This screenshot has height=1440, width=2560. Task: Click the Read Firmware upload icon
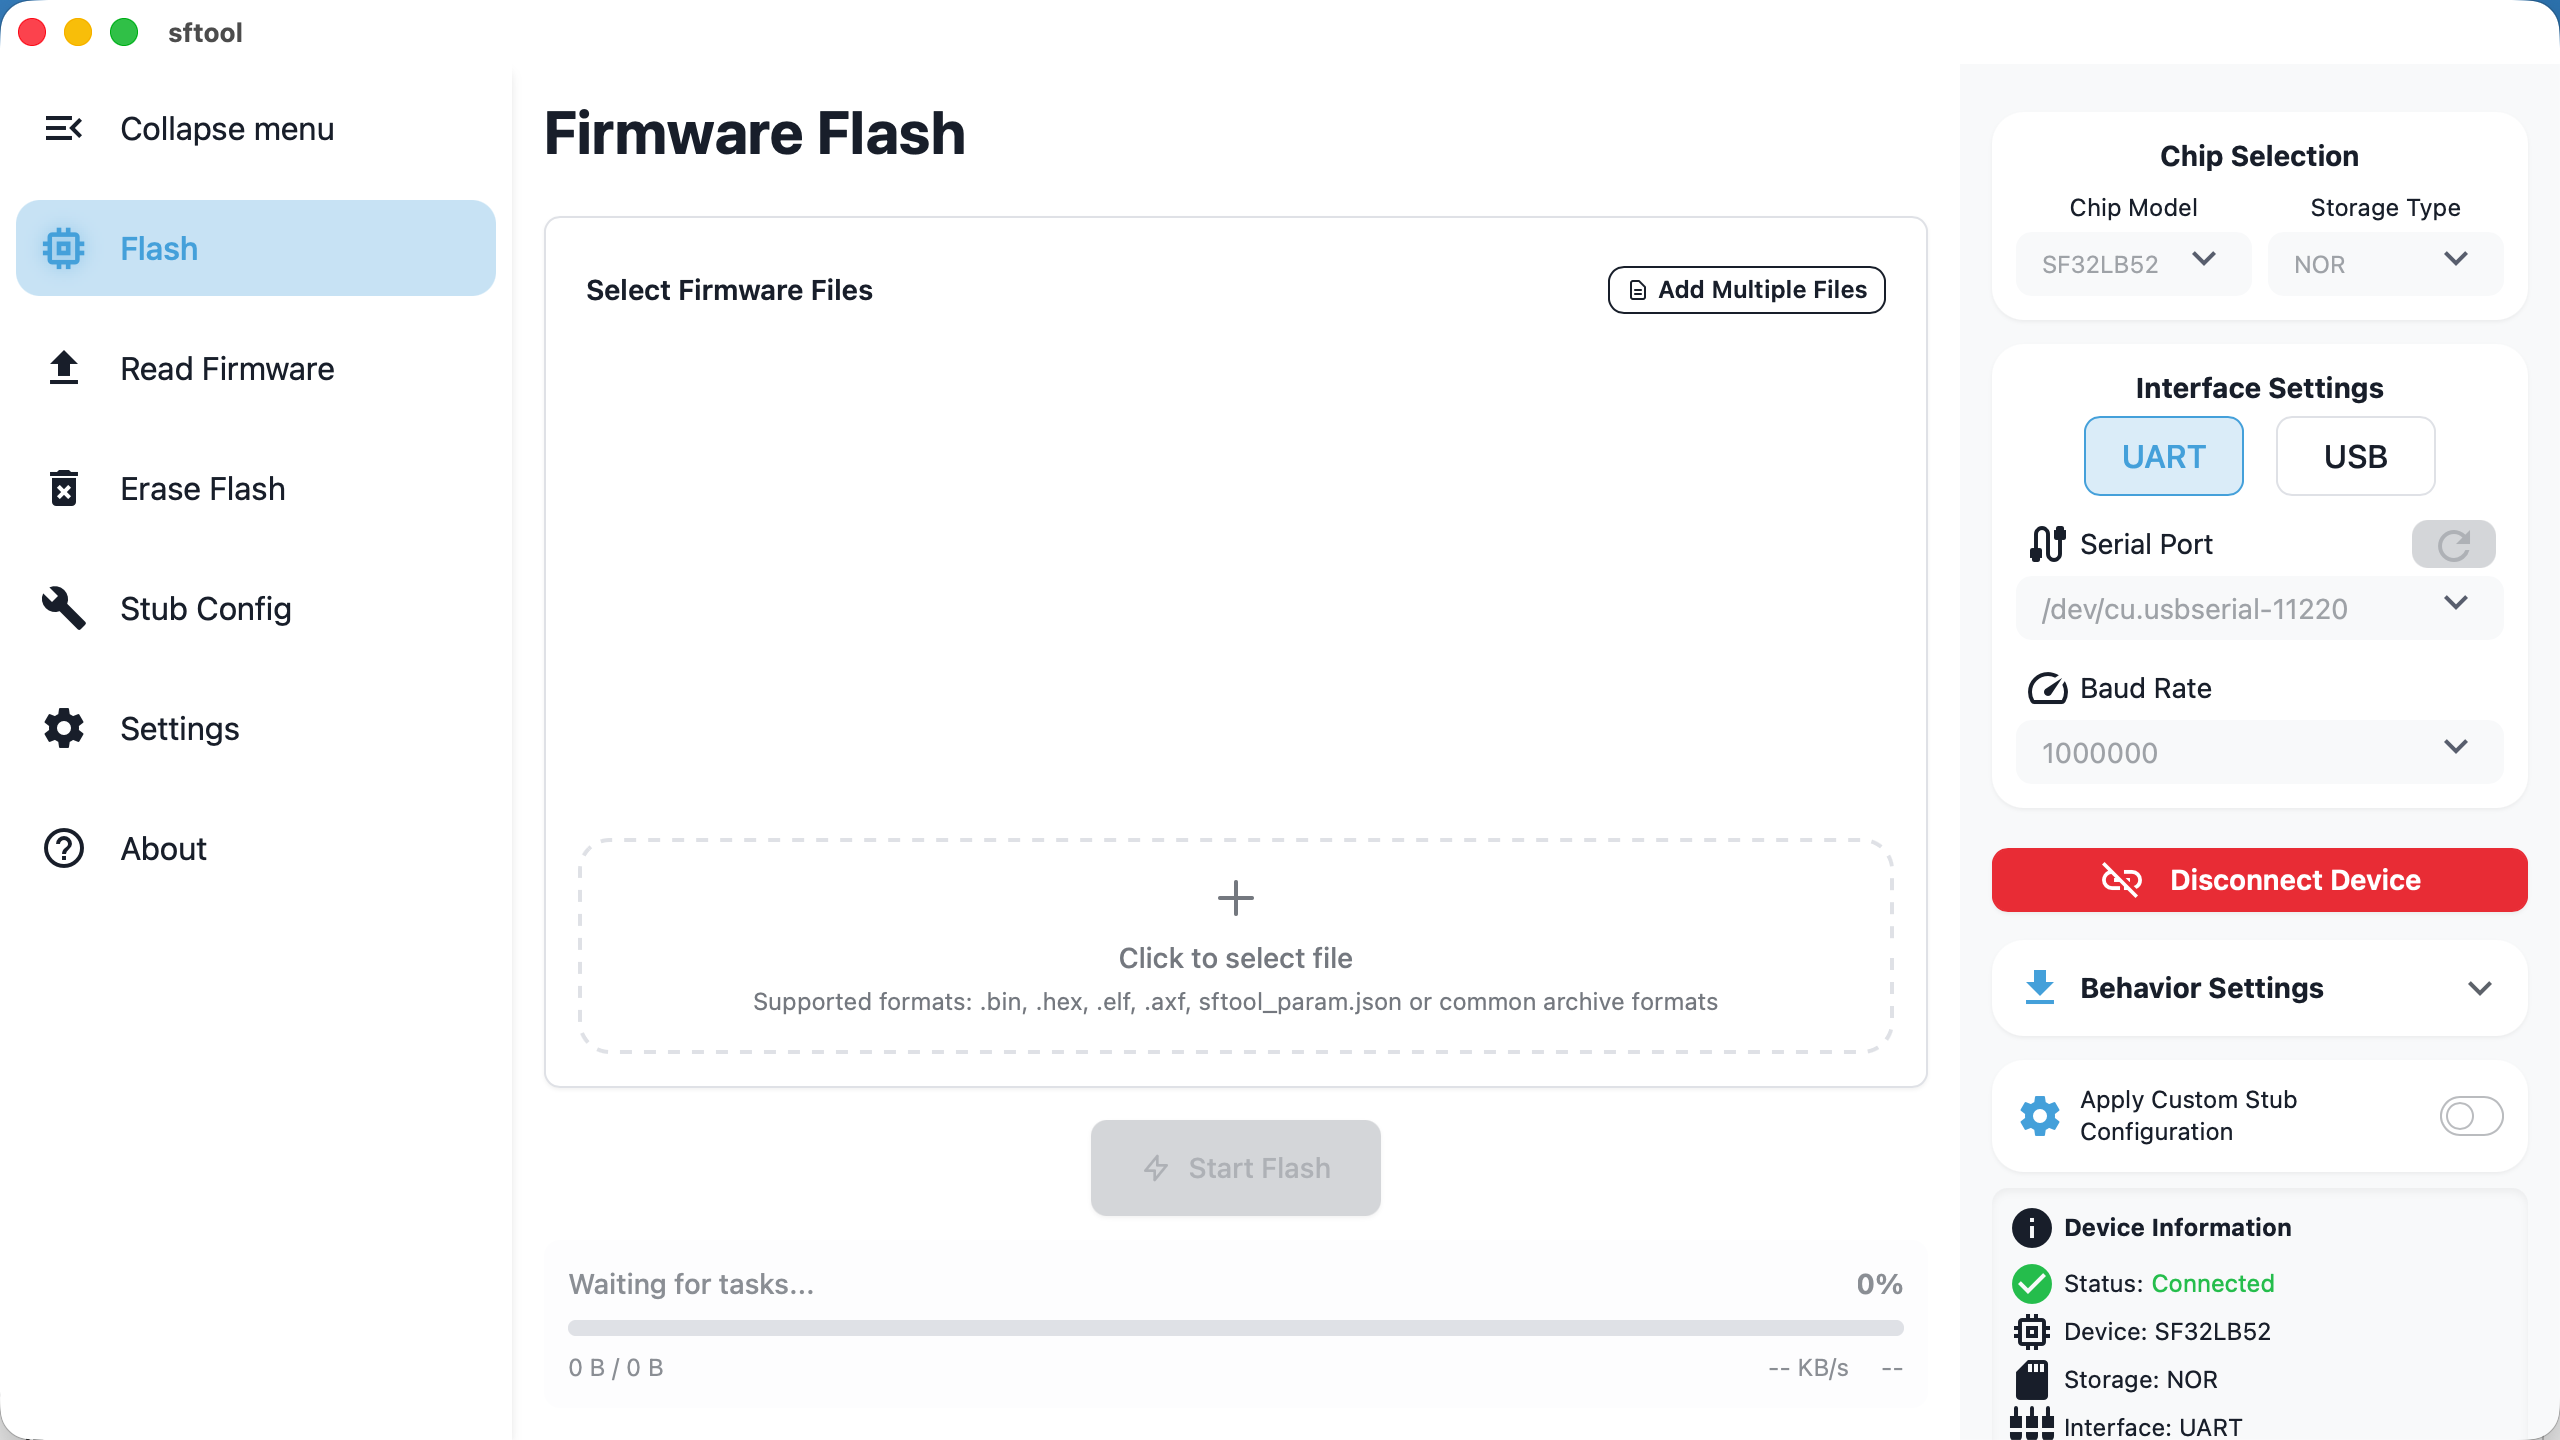[63, 368]
